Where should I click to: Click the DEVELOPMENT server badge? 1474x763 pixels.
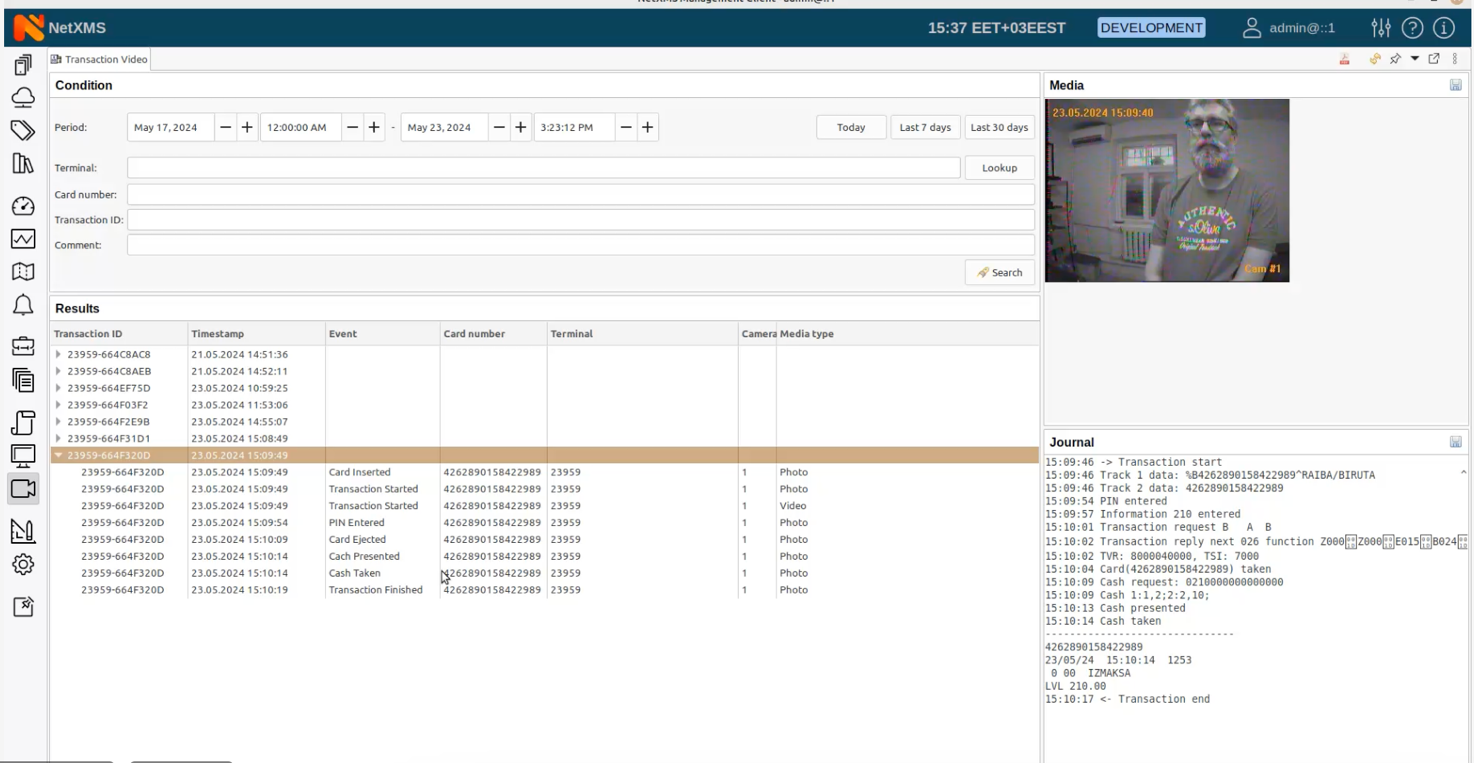(x=1151, y=28)
